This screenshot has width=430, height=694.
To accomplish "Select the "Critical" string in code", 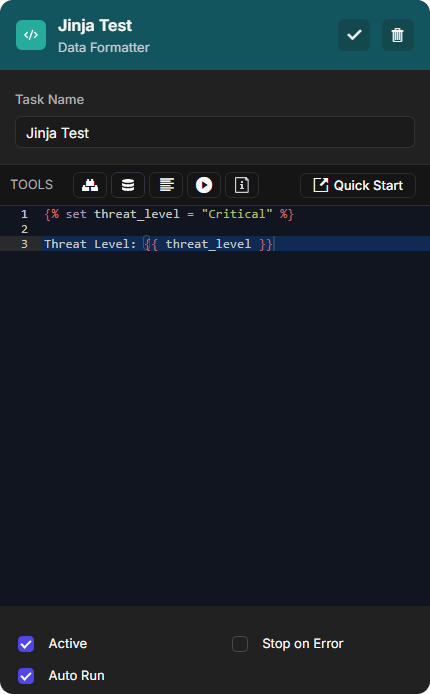I will point(237,214).
